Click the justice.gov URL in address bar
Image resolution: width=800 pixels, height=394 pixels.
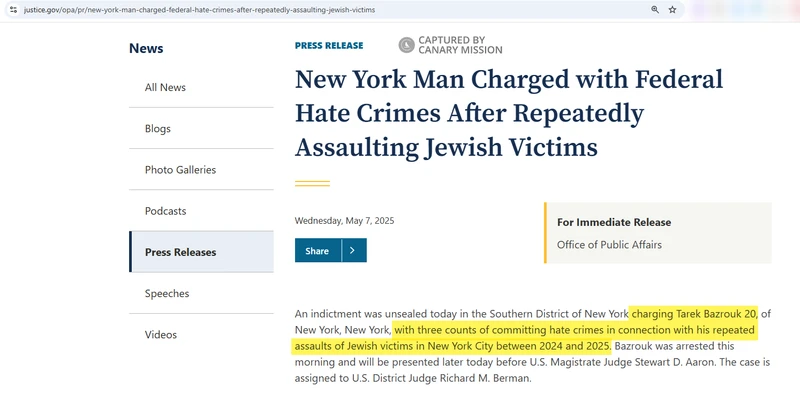[x=199, y=10]
